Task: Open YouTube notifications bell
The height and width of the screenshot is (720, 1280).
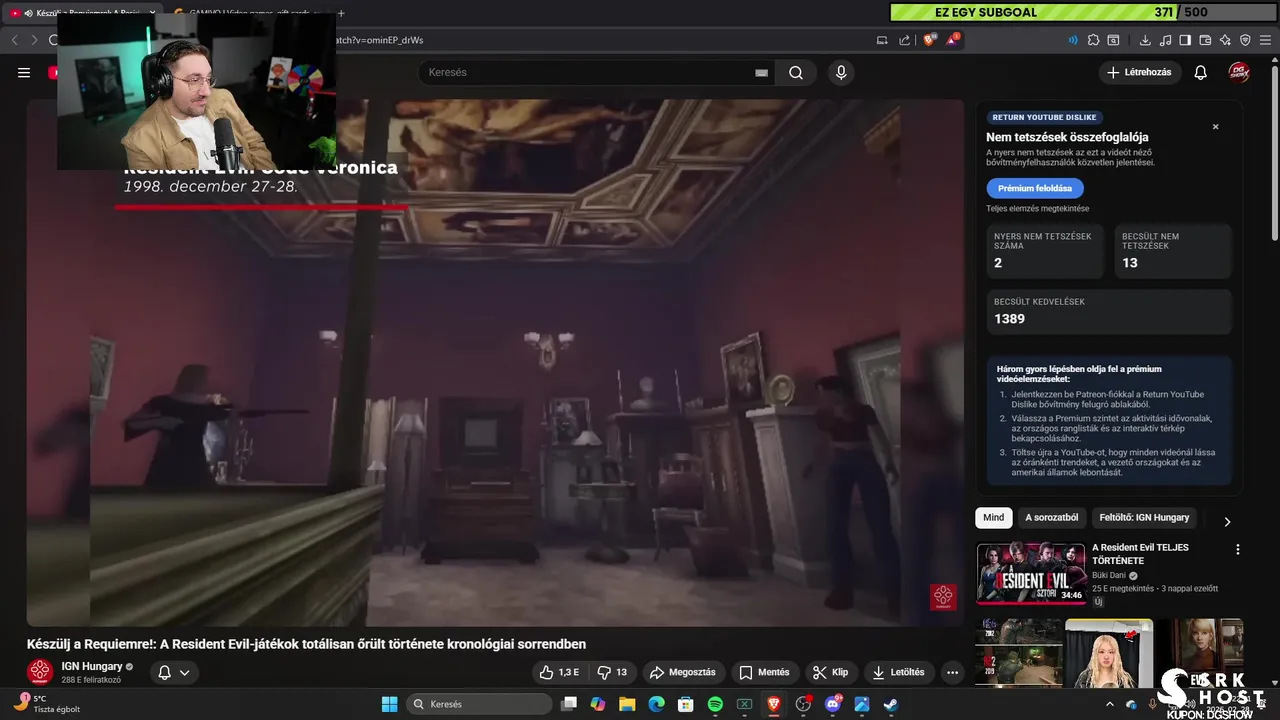Action: (1201, 72)
